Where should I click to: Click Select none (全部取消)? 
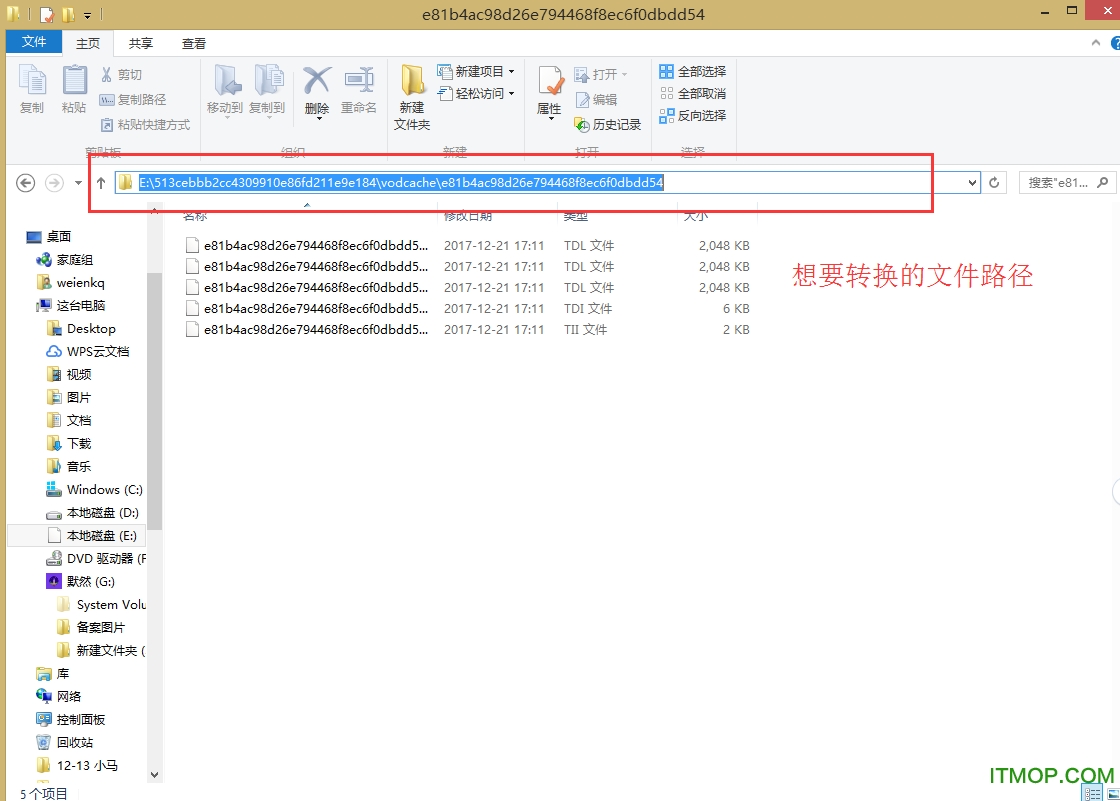[692, 94]
